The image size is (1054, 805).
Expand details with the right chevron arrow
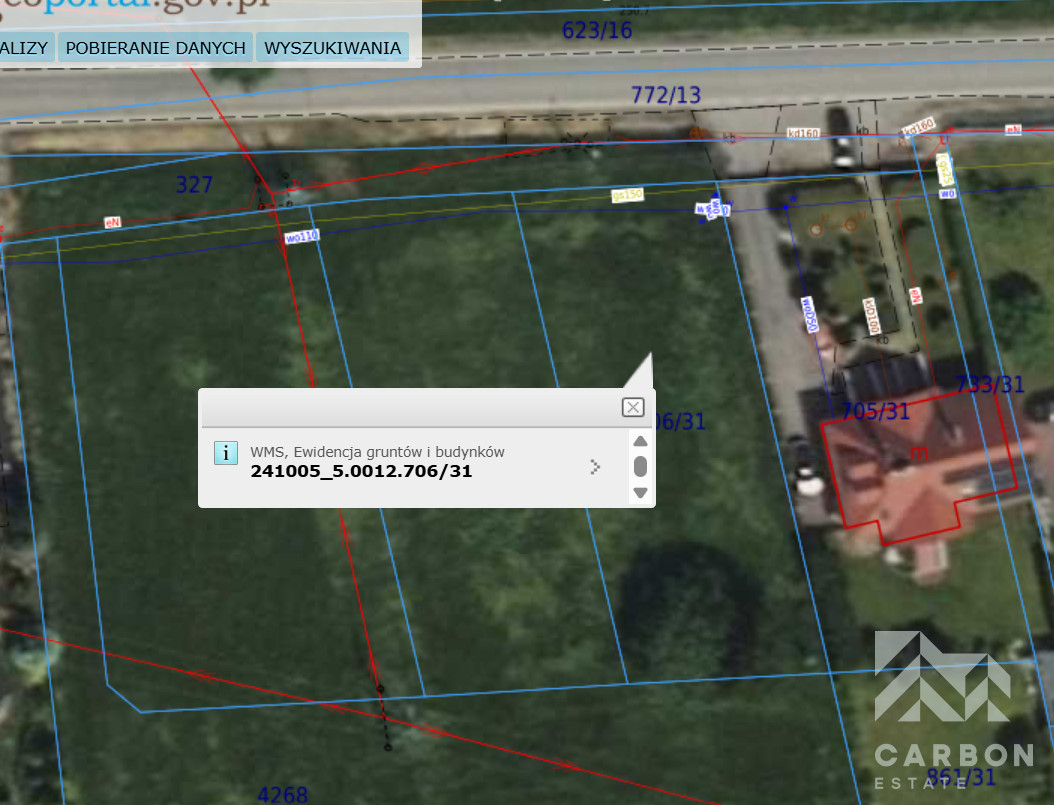click(x=596, y=466)
